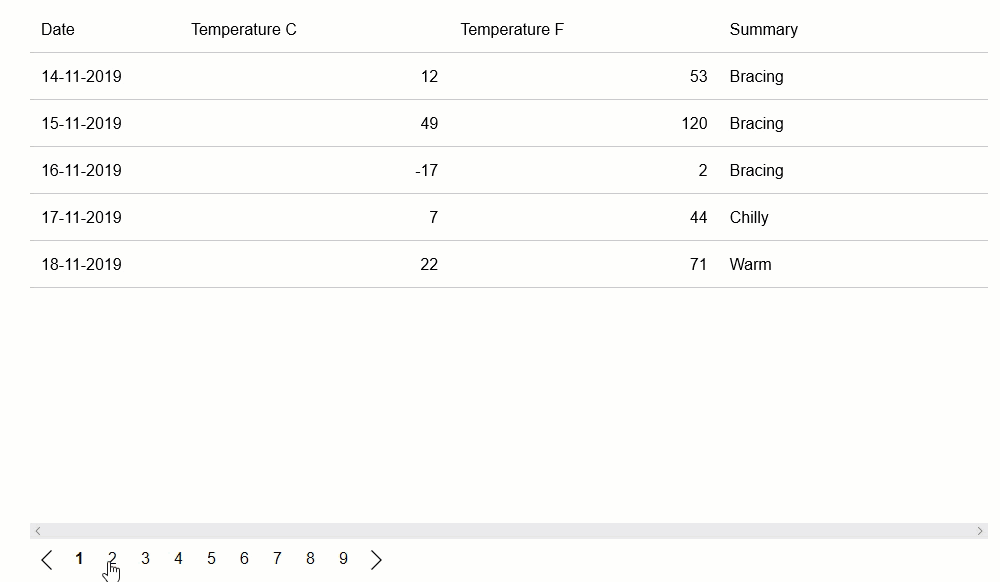Go to page 8

point(310,559)
